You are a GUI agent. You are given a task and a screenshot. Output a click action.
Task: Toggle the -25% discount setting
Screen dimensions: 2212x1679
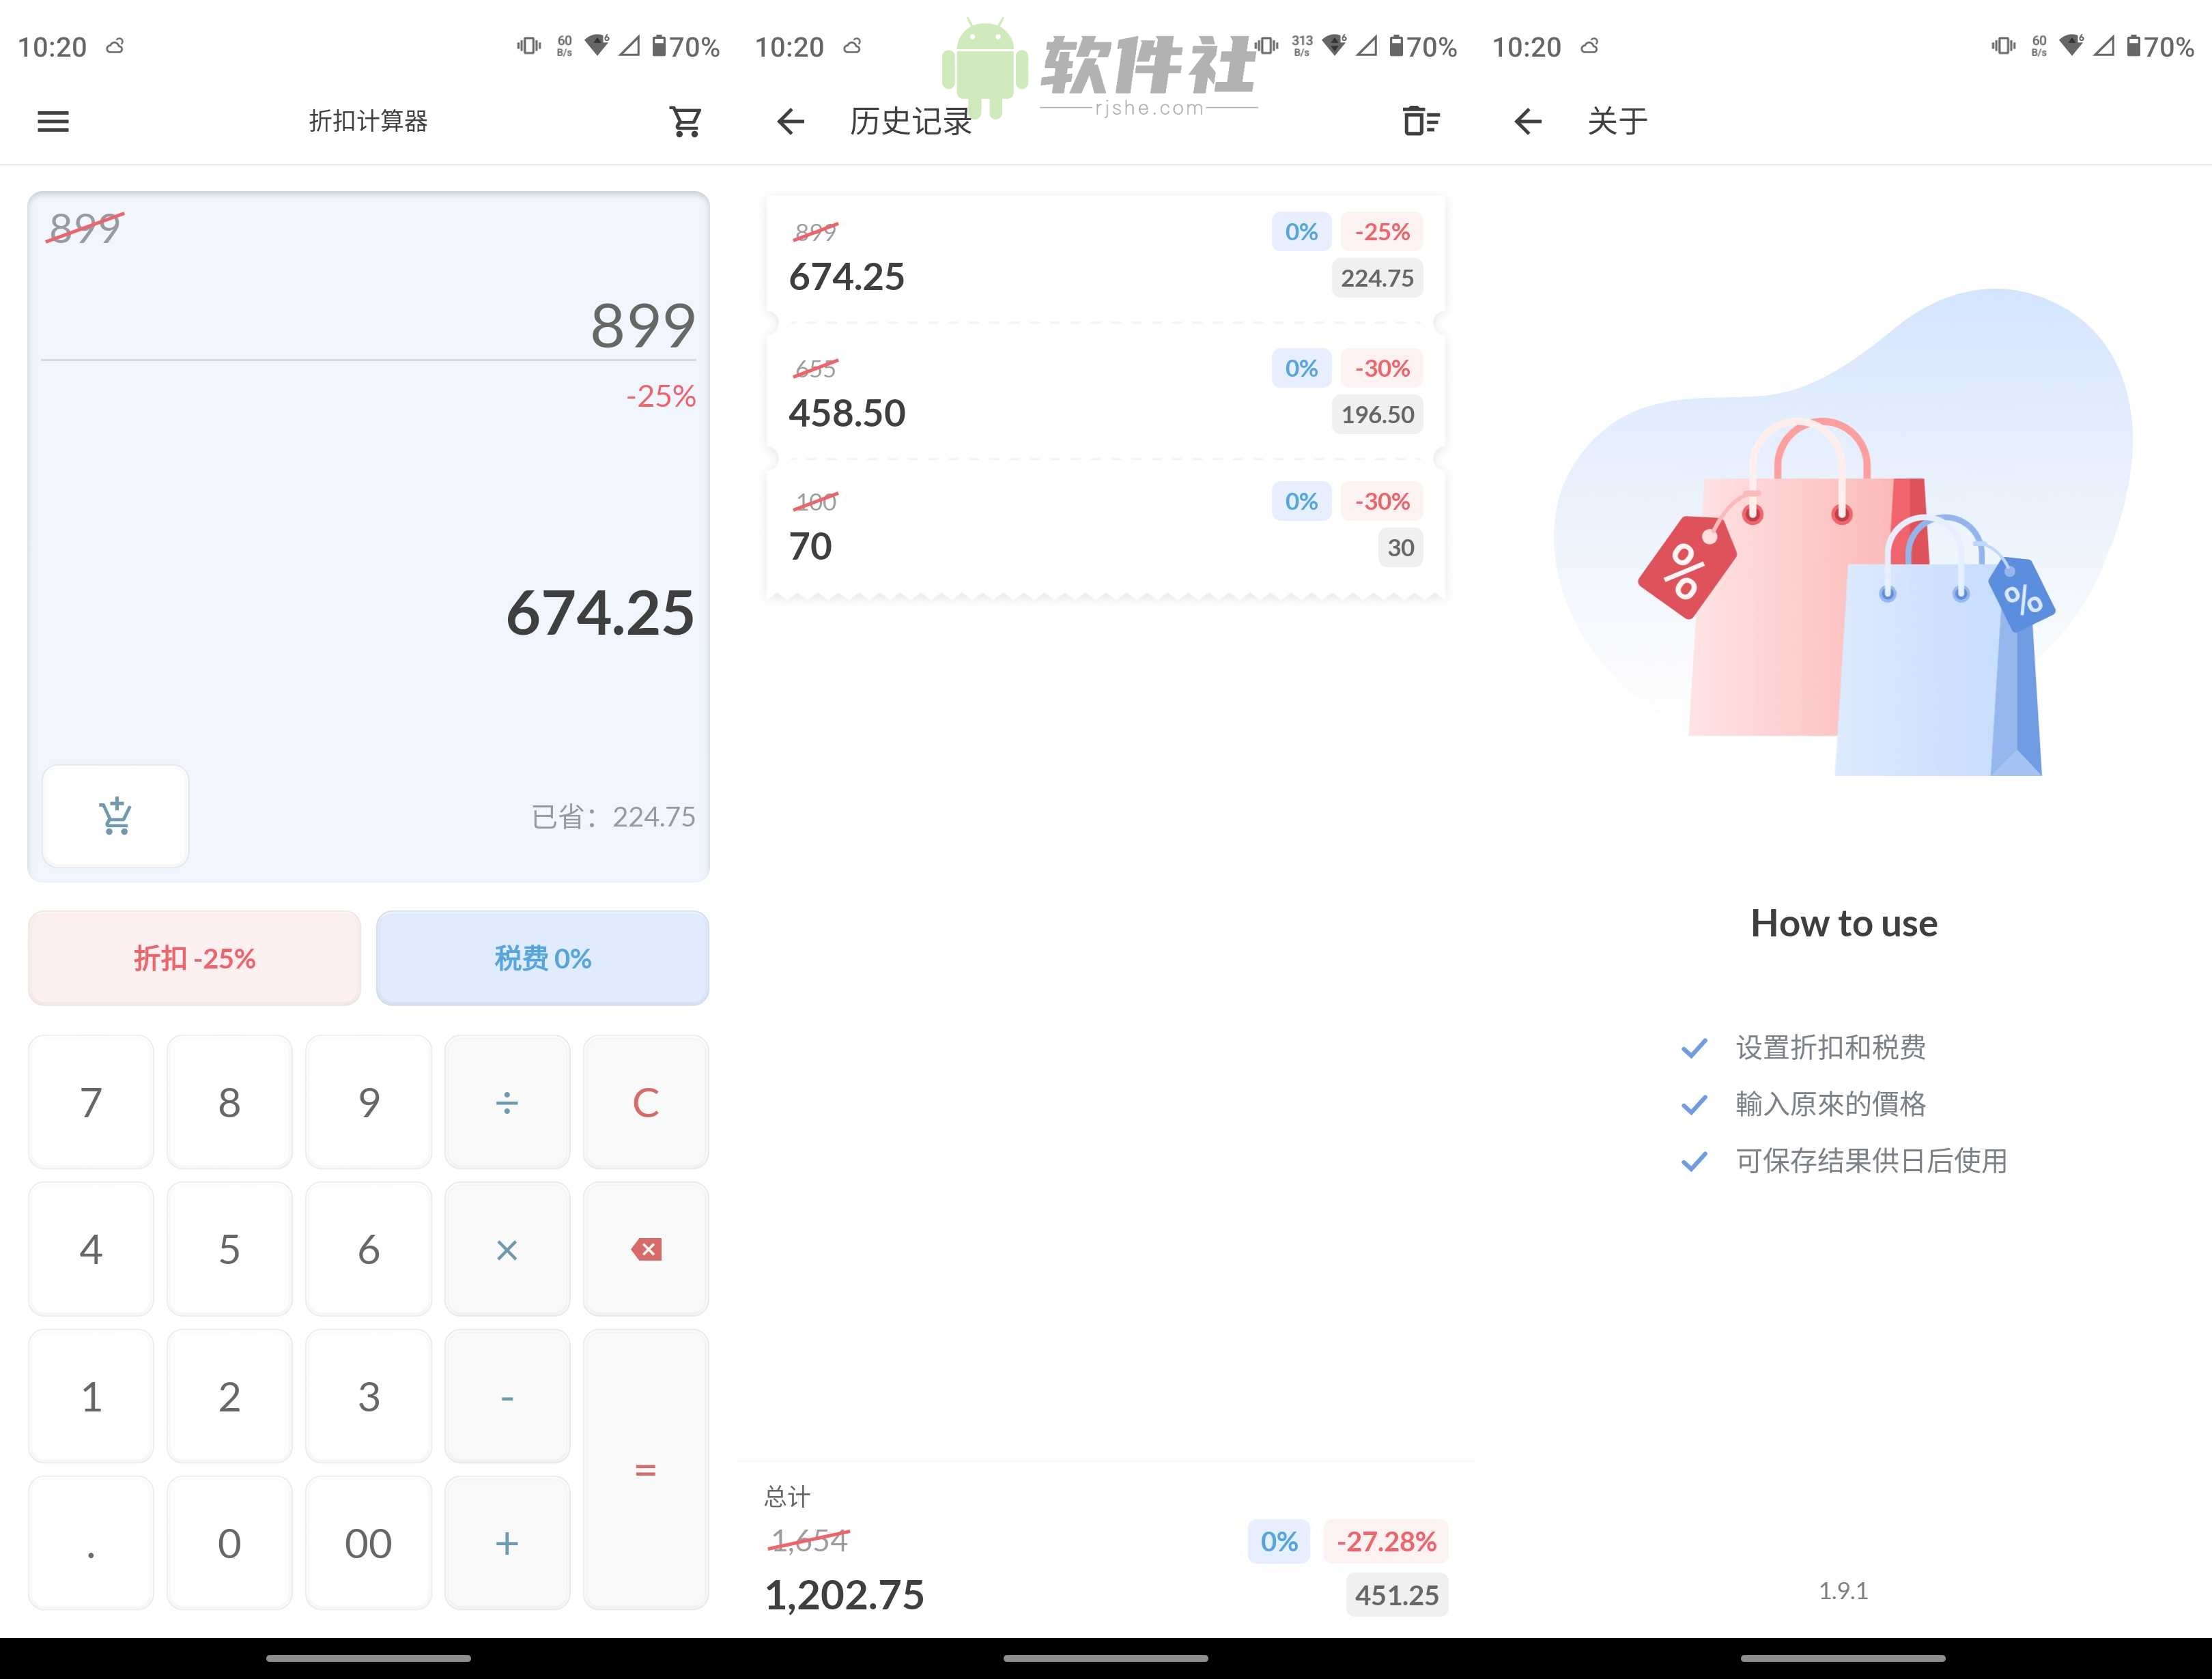pyautogui.click(x=194, y=957)
